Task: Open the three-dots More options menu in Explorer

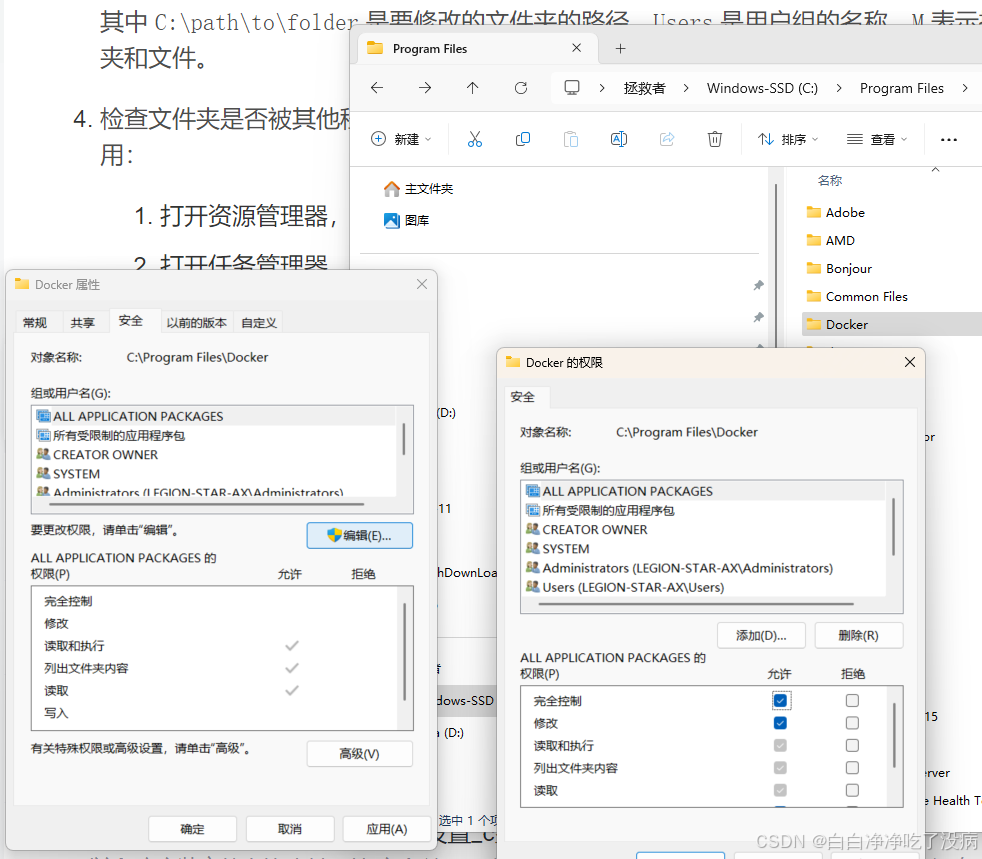Action: [x=949, y=140]
